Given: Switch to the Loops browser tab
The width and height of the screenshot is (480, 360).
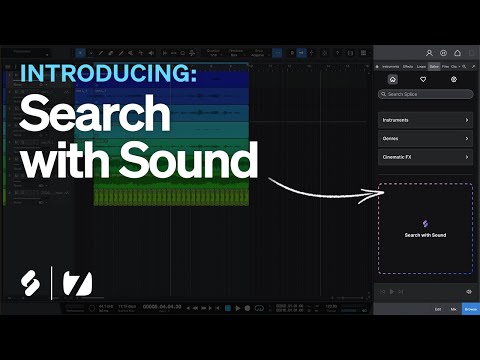Looking at the screenshot, I should [421, 67].
